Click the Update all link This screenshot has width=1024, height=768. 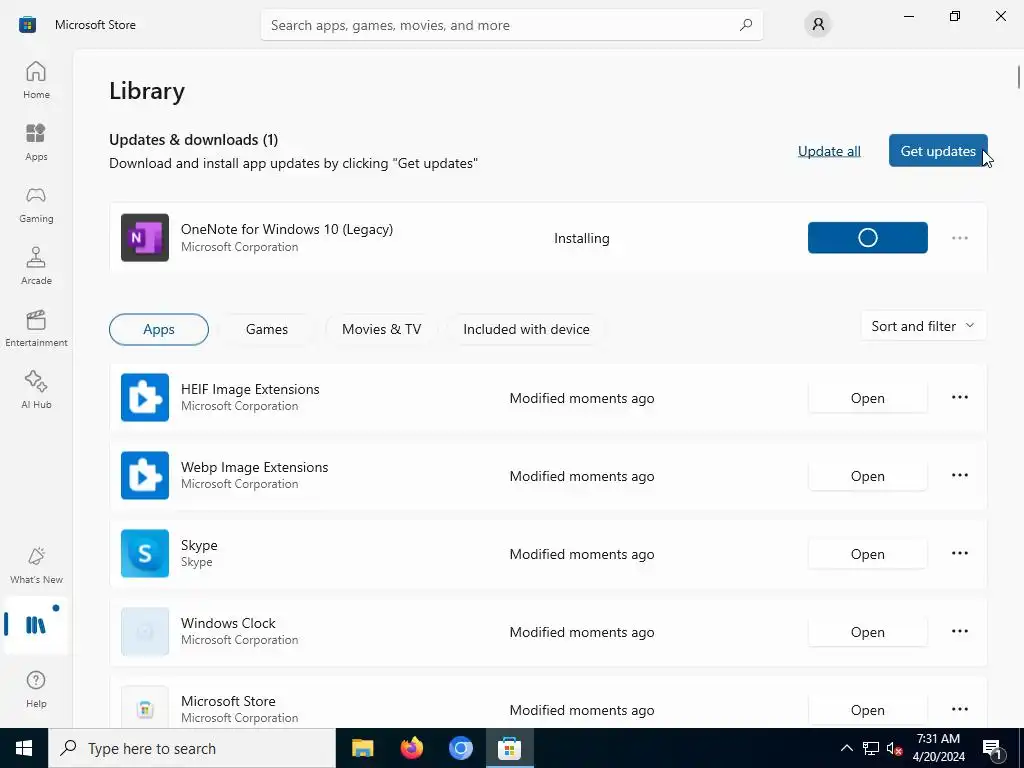(x=829, y=151)
